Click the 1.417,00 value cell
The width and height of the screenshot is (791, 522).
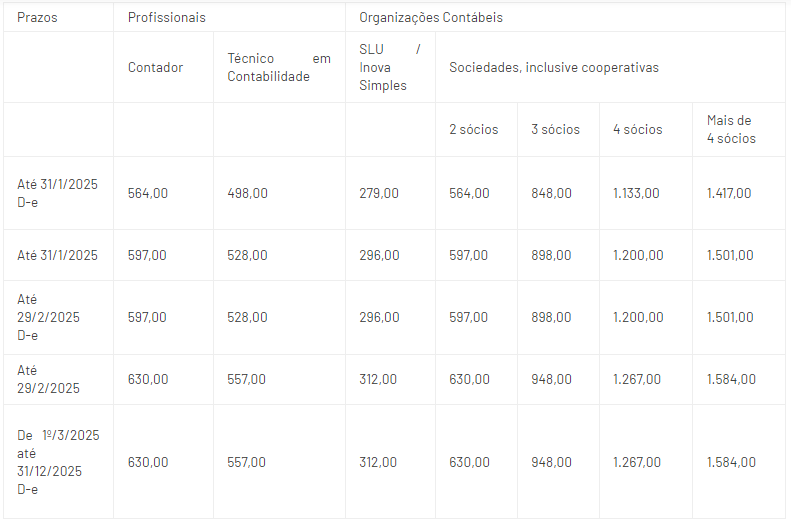729,193
